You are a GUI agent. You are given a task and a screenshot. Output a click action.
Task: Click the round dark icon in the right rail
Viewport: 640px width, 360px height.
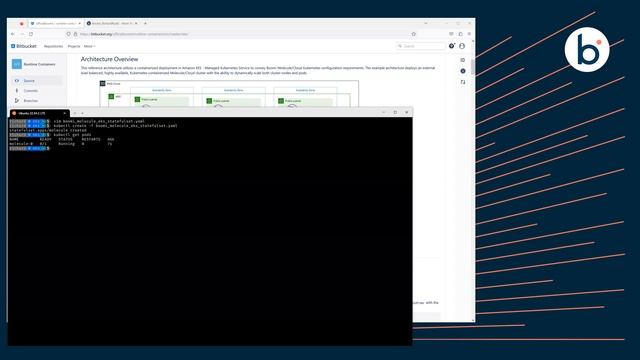[463, 71]
